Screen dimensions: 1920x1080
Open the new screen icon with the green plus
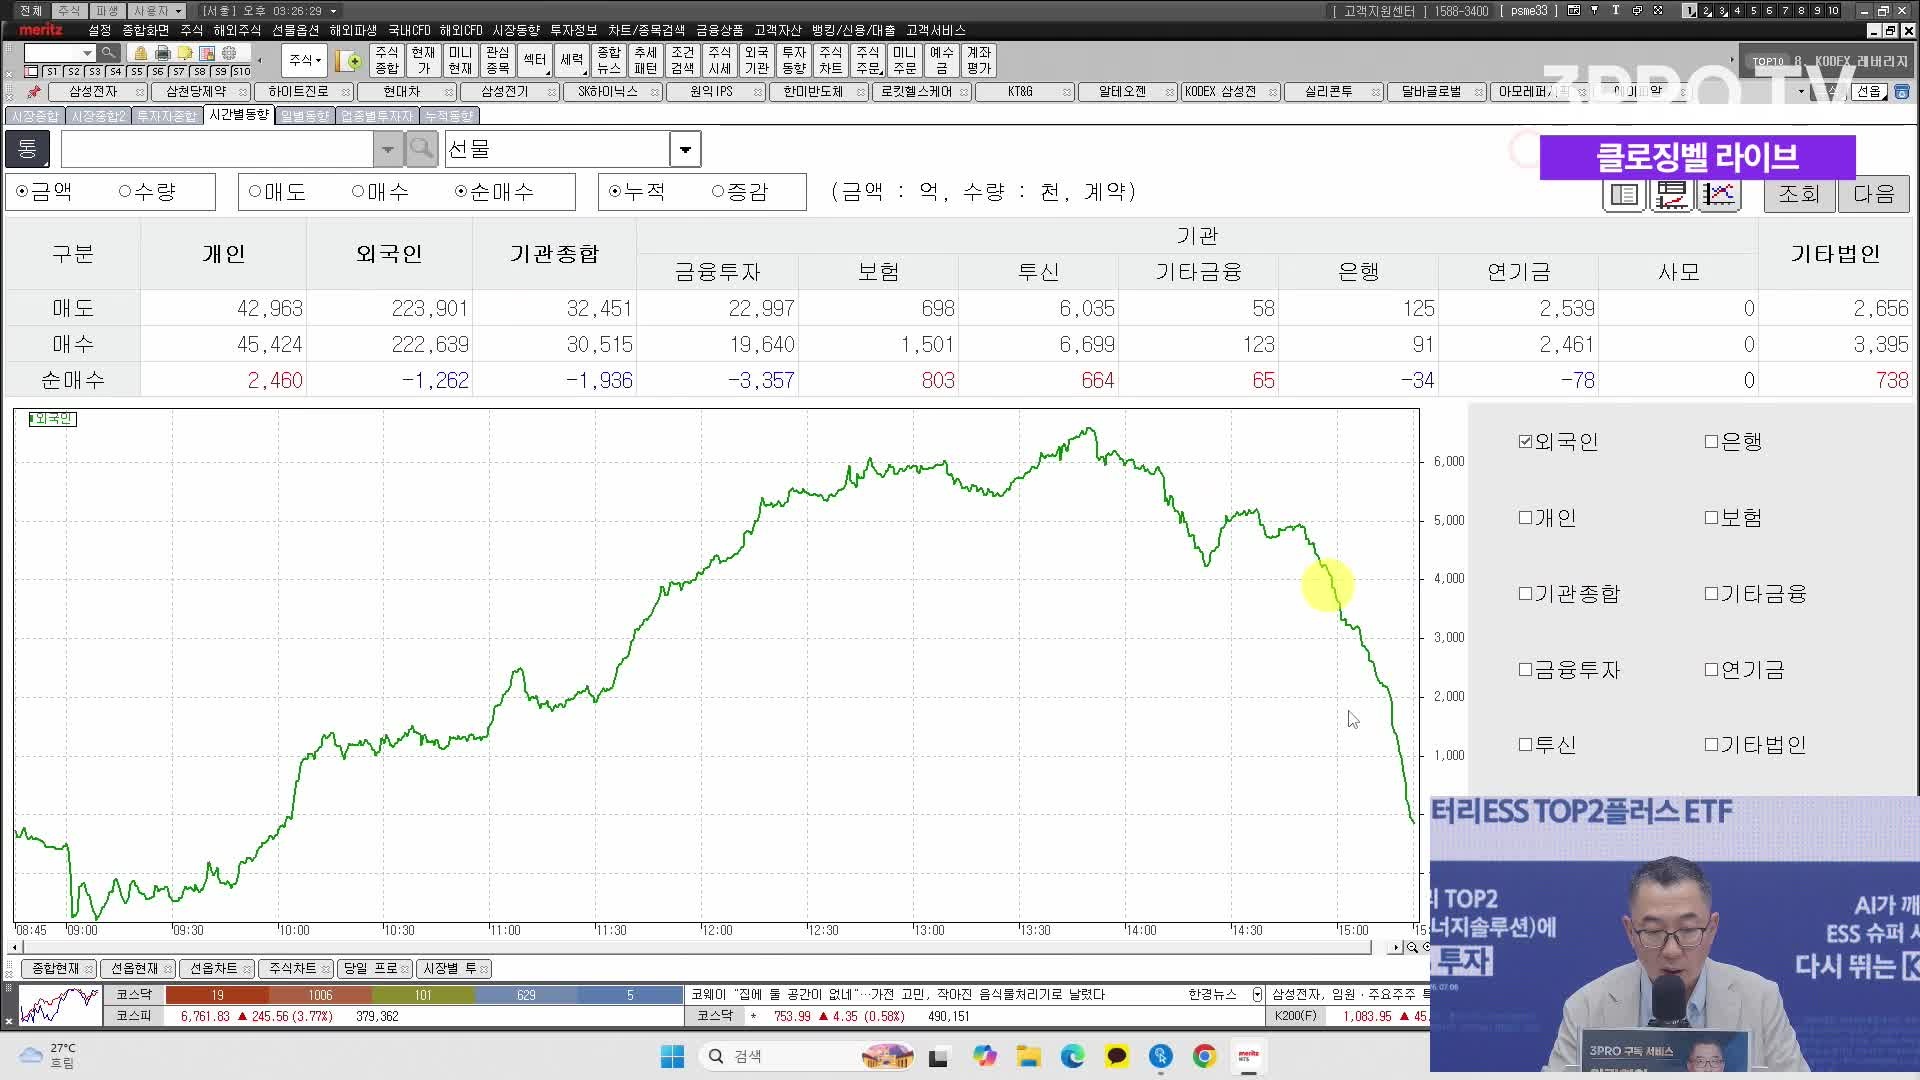coord(349,60)
